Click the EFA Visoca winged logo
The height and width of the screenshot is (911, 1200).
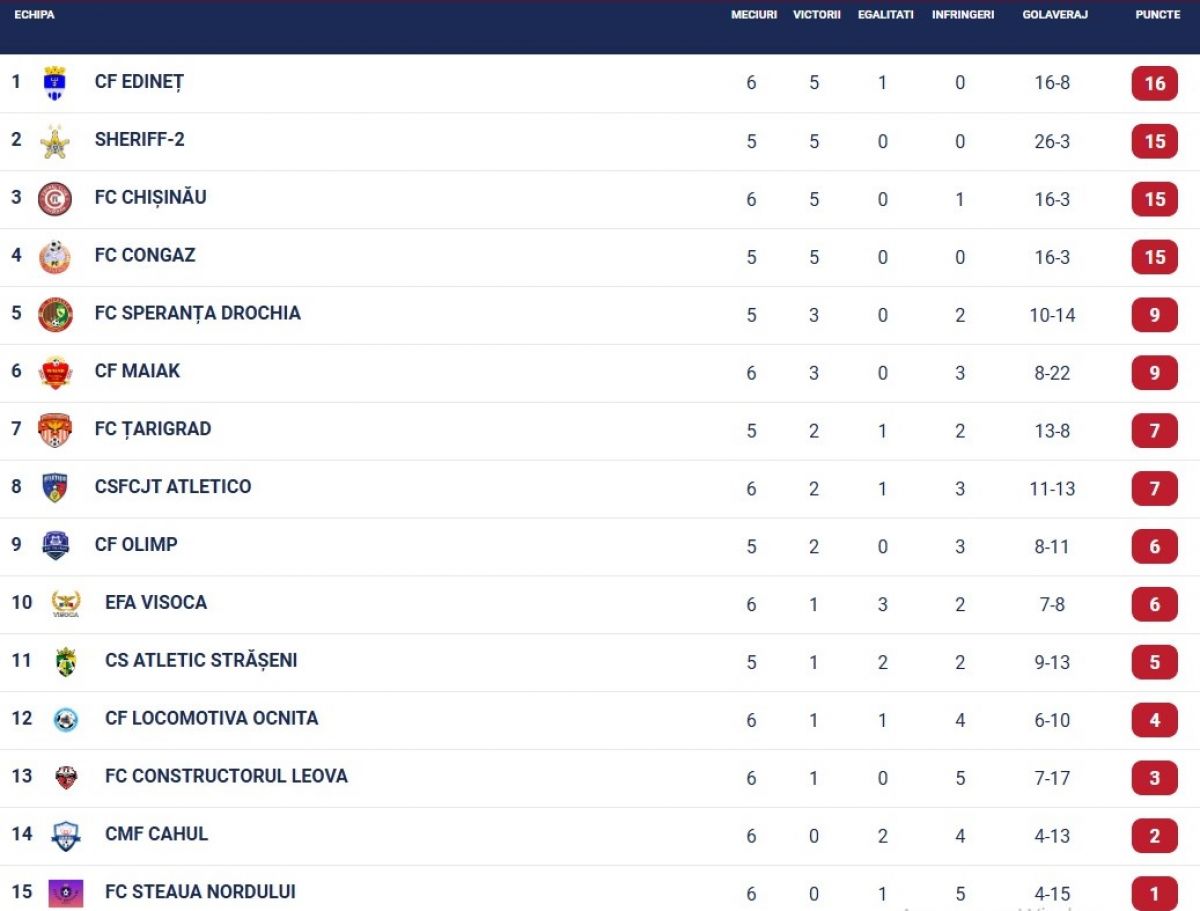tap(66, 604)
